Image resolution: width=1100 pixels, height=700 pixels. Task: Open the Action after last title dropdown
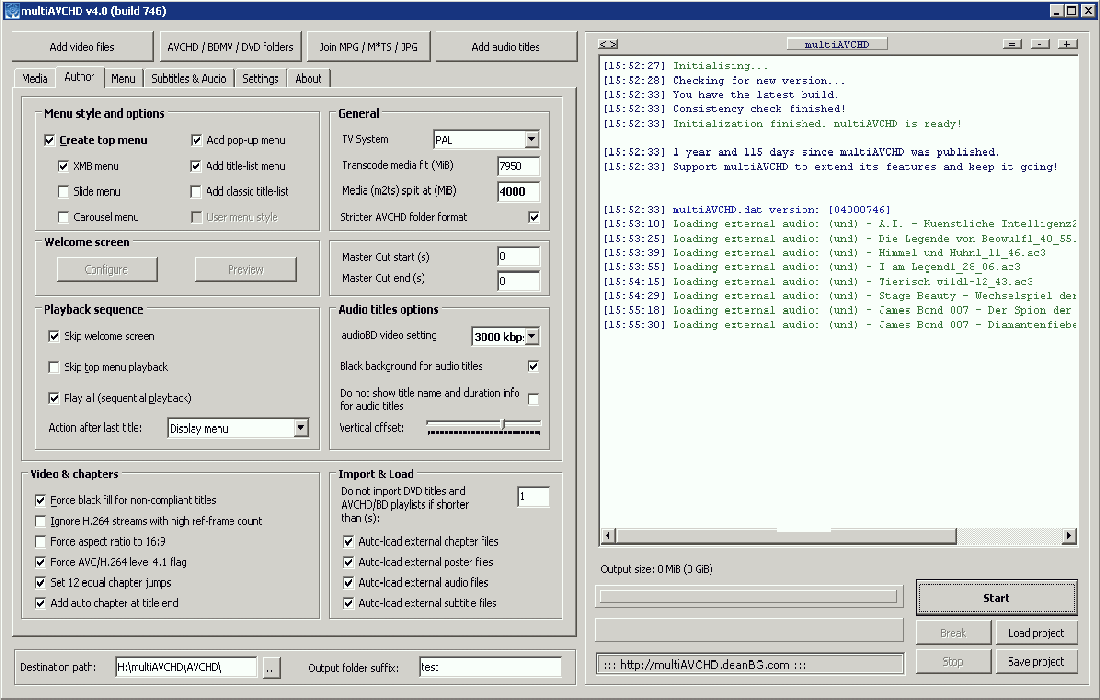(301, 428)
